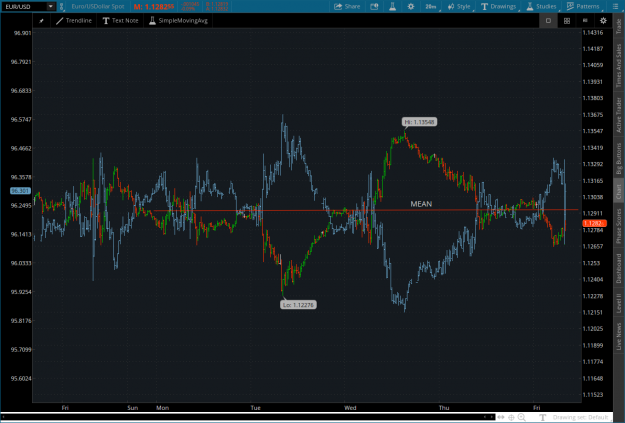Screen dimensions: 625x423
Task: Click the EUR/USD symbol input field
Action: (24, 6)
